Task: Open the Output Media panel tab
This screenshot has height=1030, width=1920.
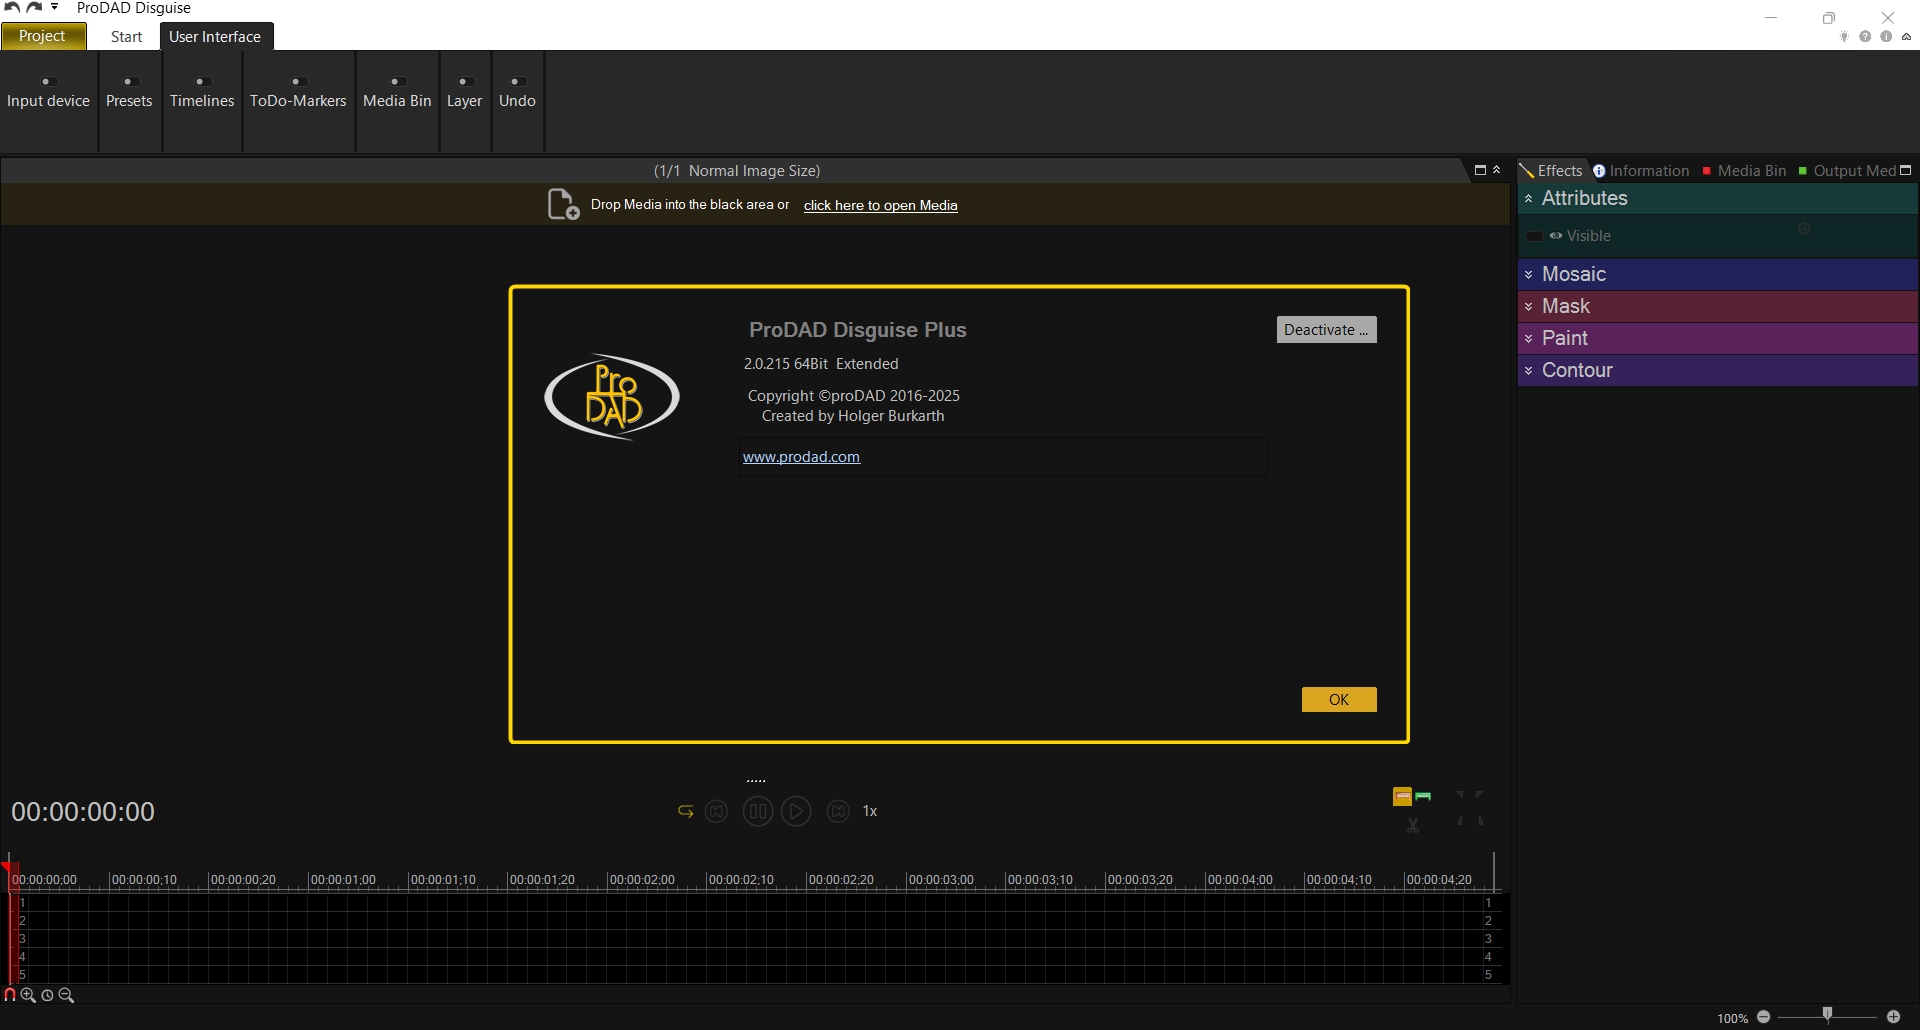Action: [x=1847, y=170]
